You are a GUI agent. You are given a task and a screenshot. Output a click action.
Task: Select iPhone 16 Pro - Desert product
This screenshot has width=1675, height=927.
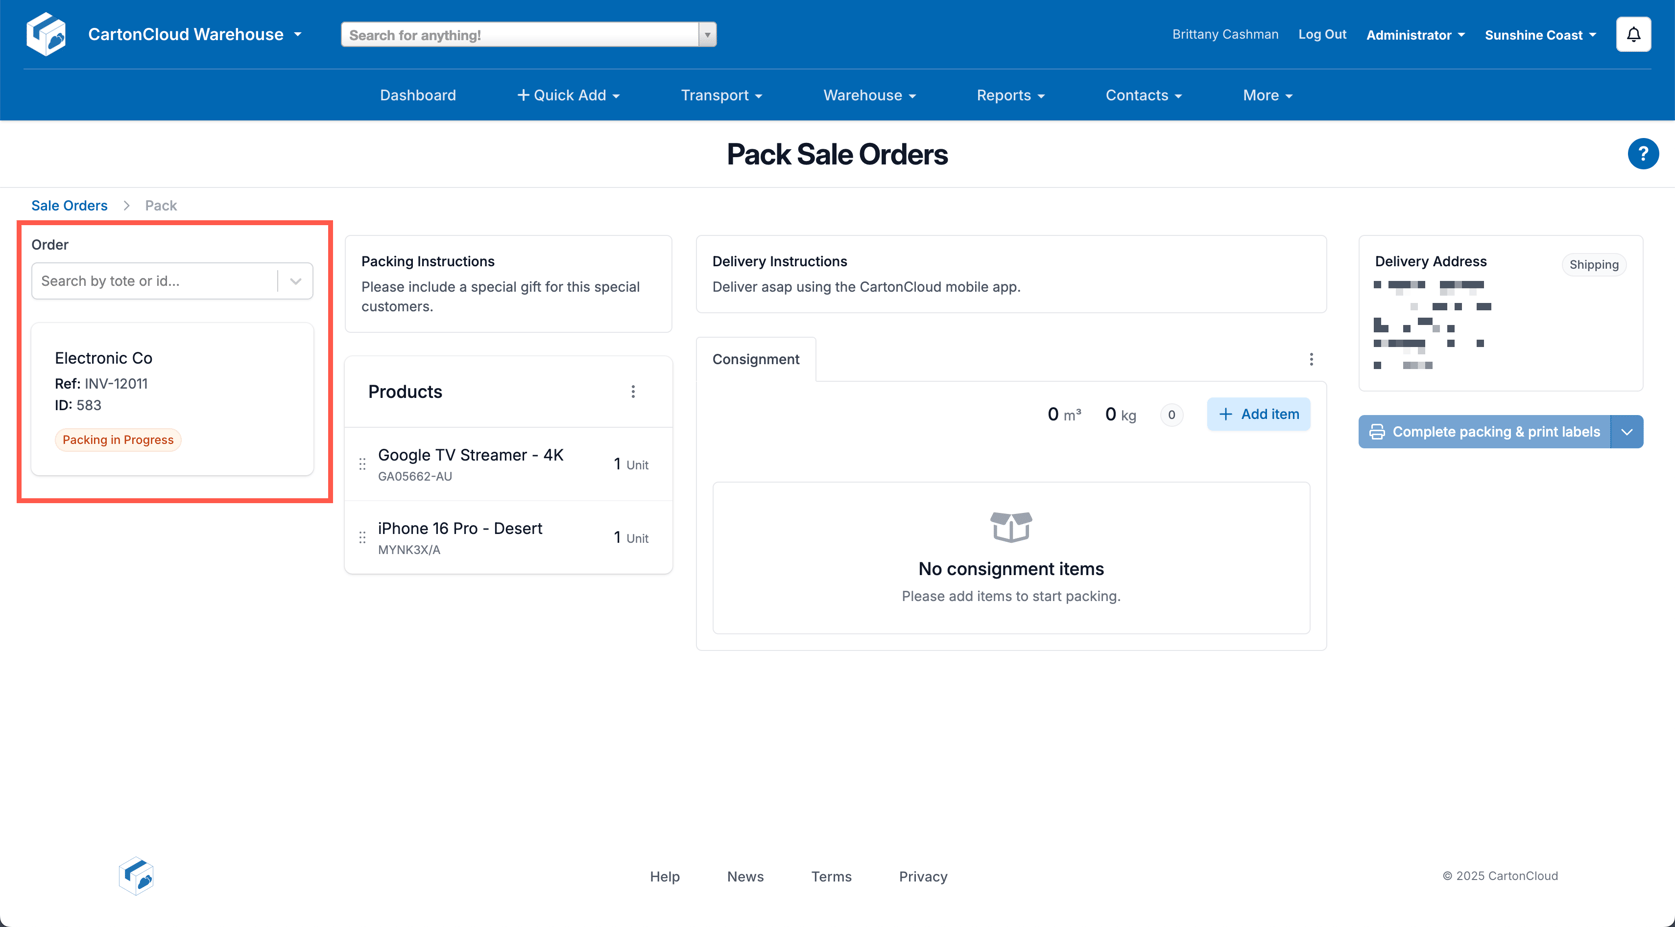click(508, 538)
